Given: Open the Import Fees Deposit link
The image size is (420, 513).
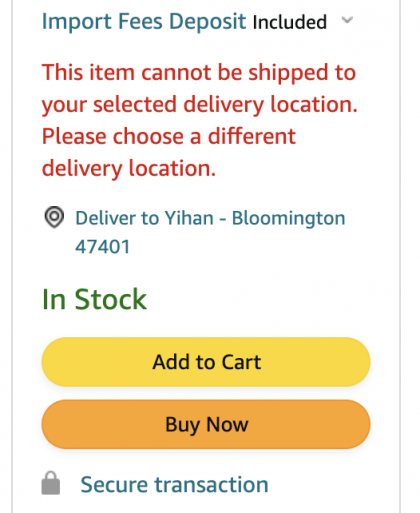Looking at the screenshot, I should (x=144, y=22).
